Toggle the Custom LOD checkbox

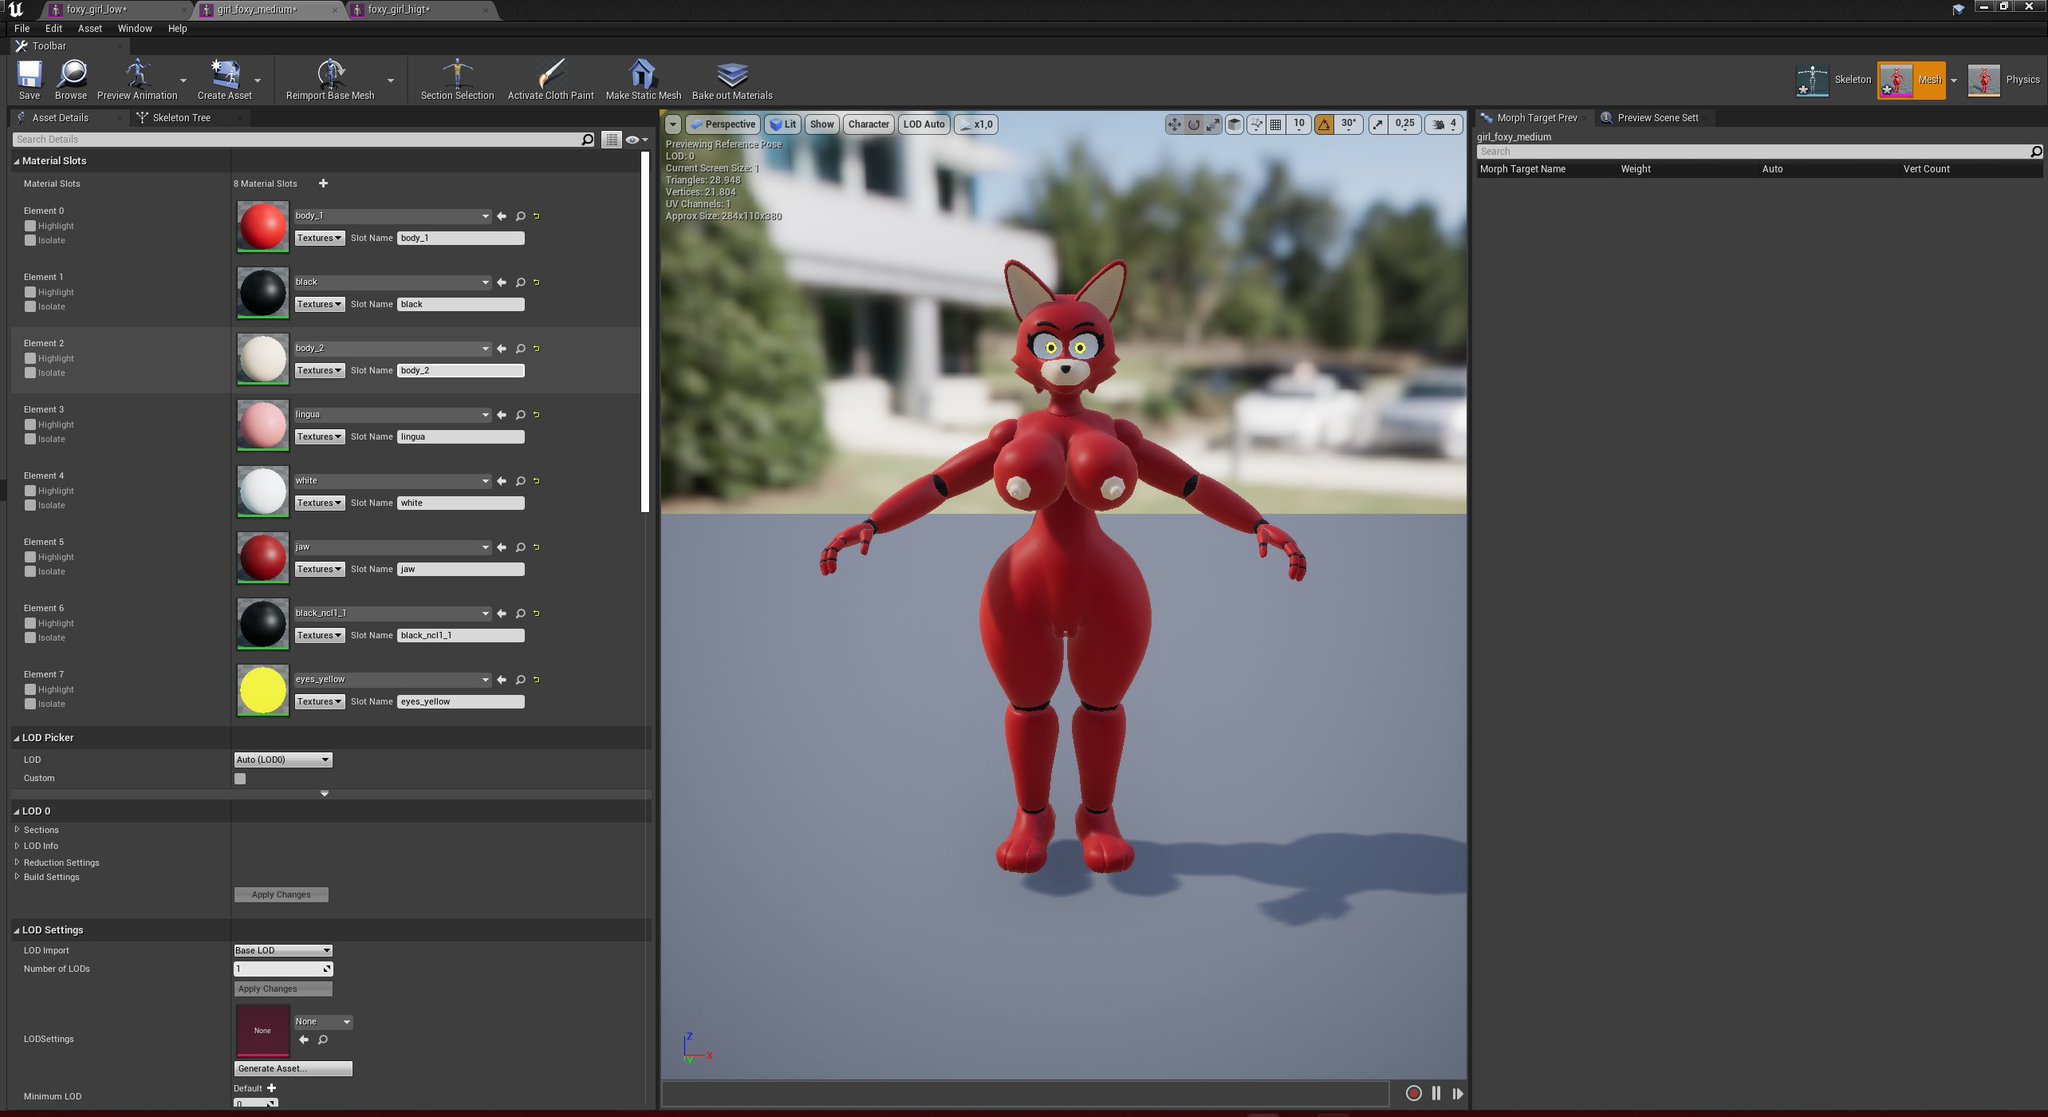point(240,778)
